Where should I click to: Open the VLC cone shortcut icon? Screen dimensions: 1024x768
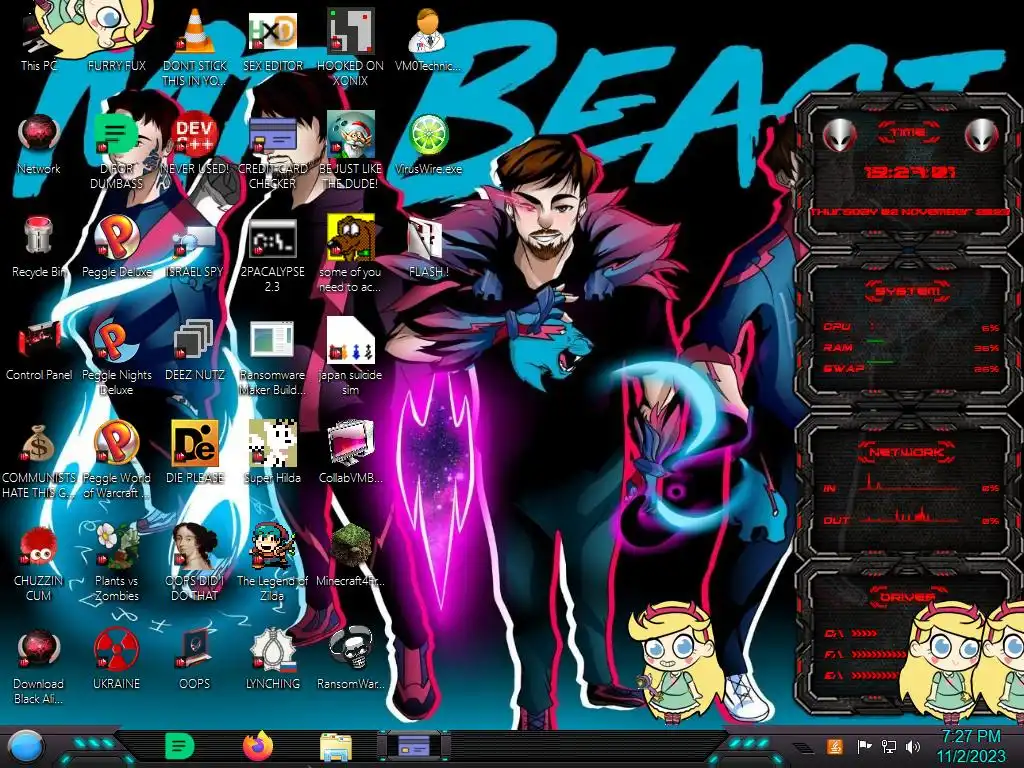pos(195,31)
